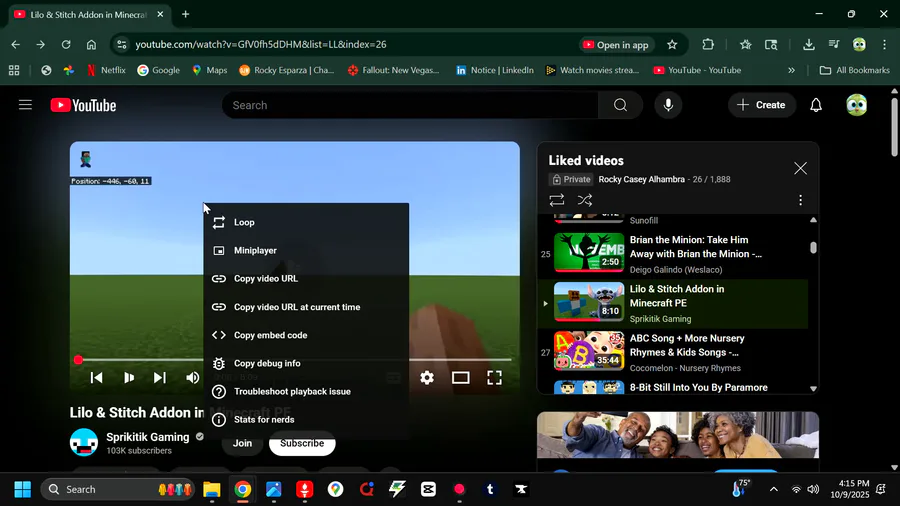The width and height of the screenshot is (900, 506).
Task: Go back in browser history
Action: tap(15, 45)
